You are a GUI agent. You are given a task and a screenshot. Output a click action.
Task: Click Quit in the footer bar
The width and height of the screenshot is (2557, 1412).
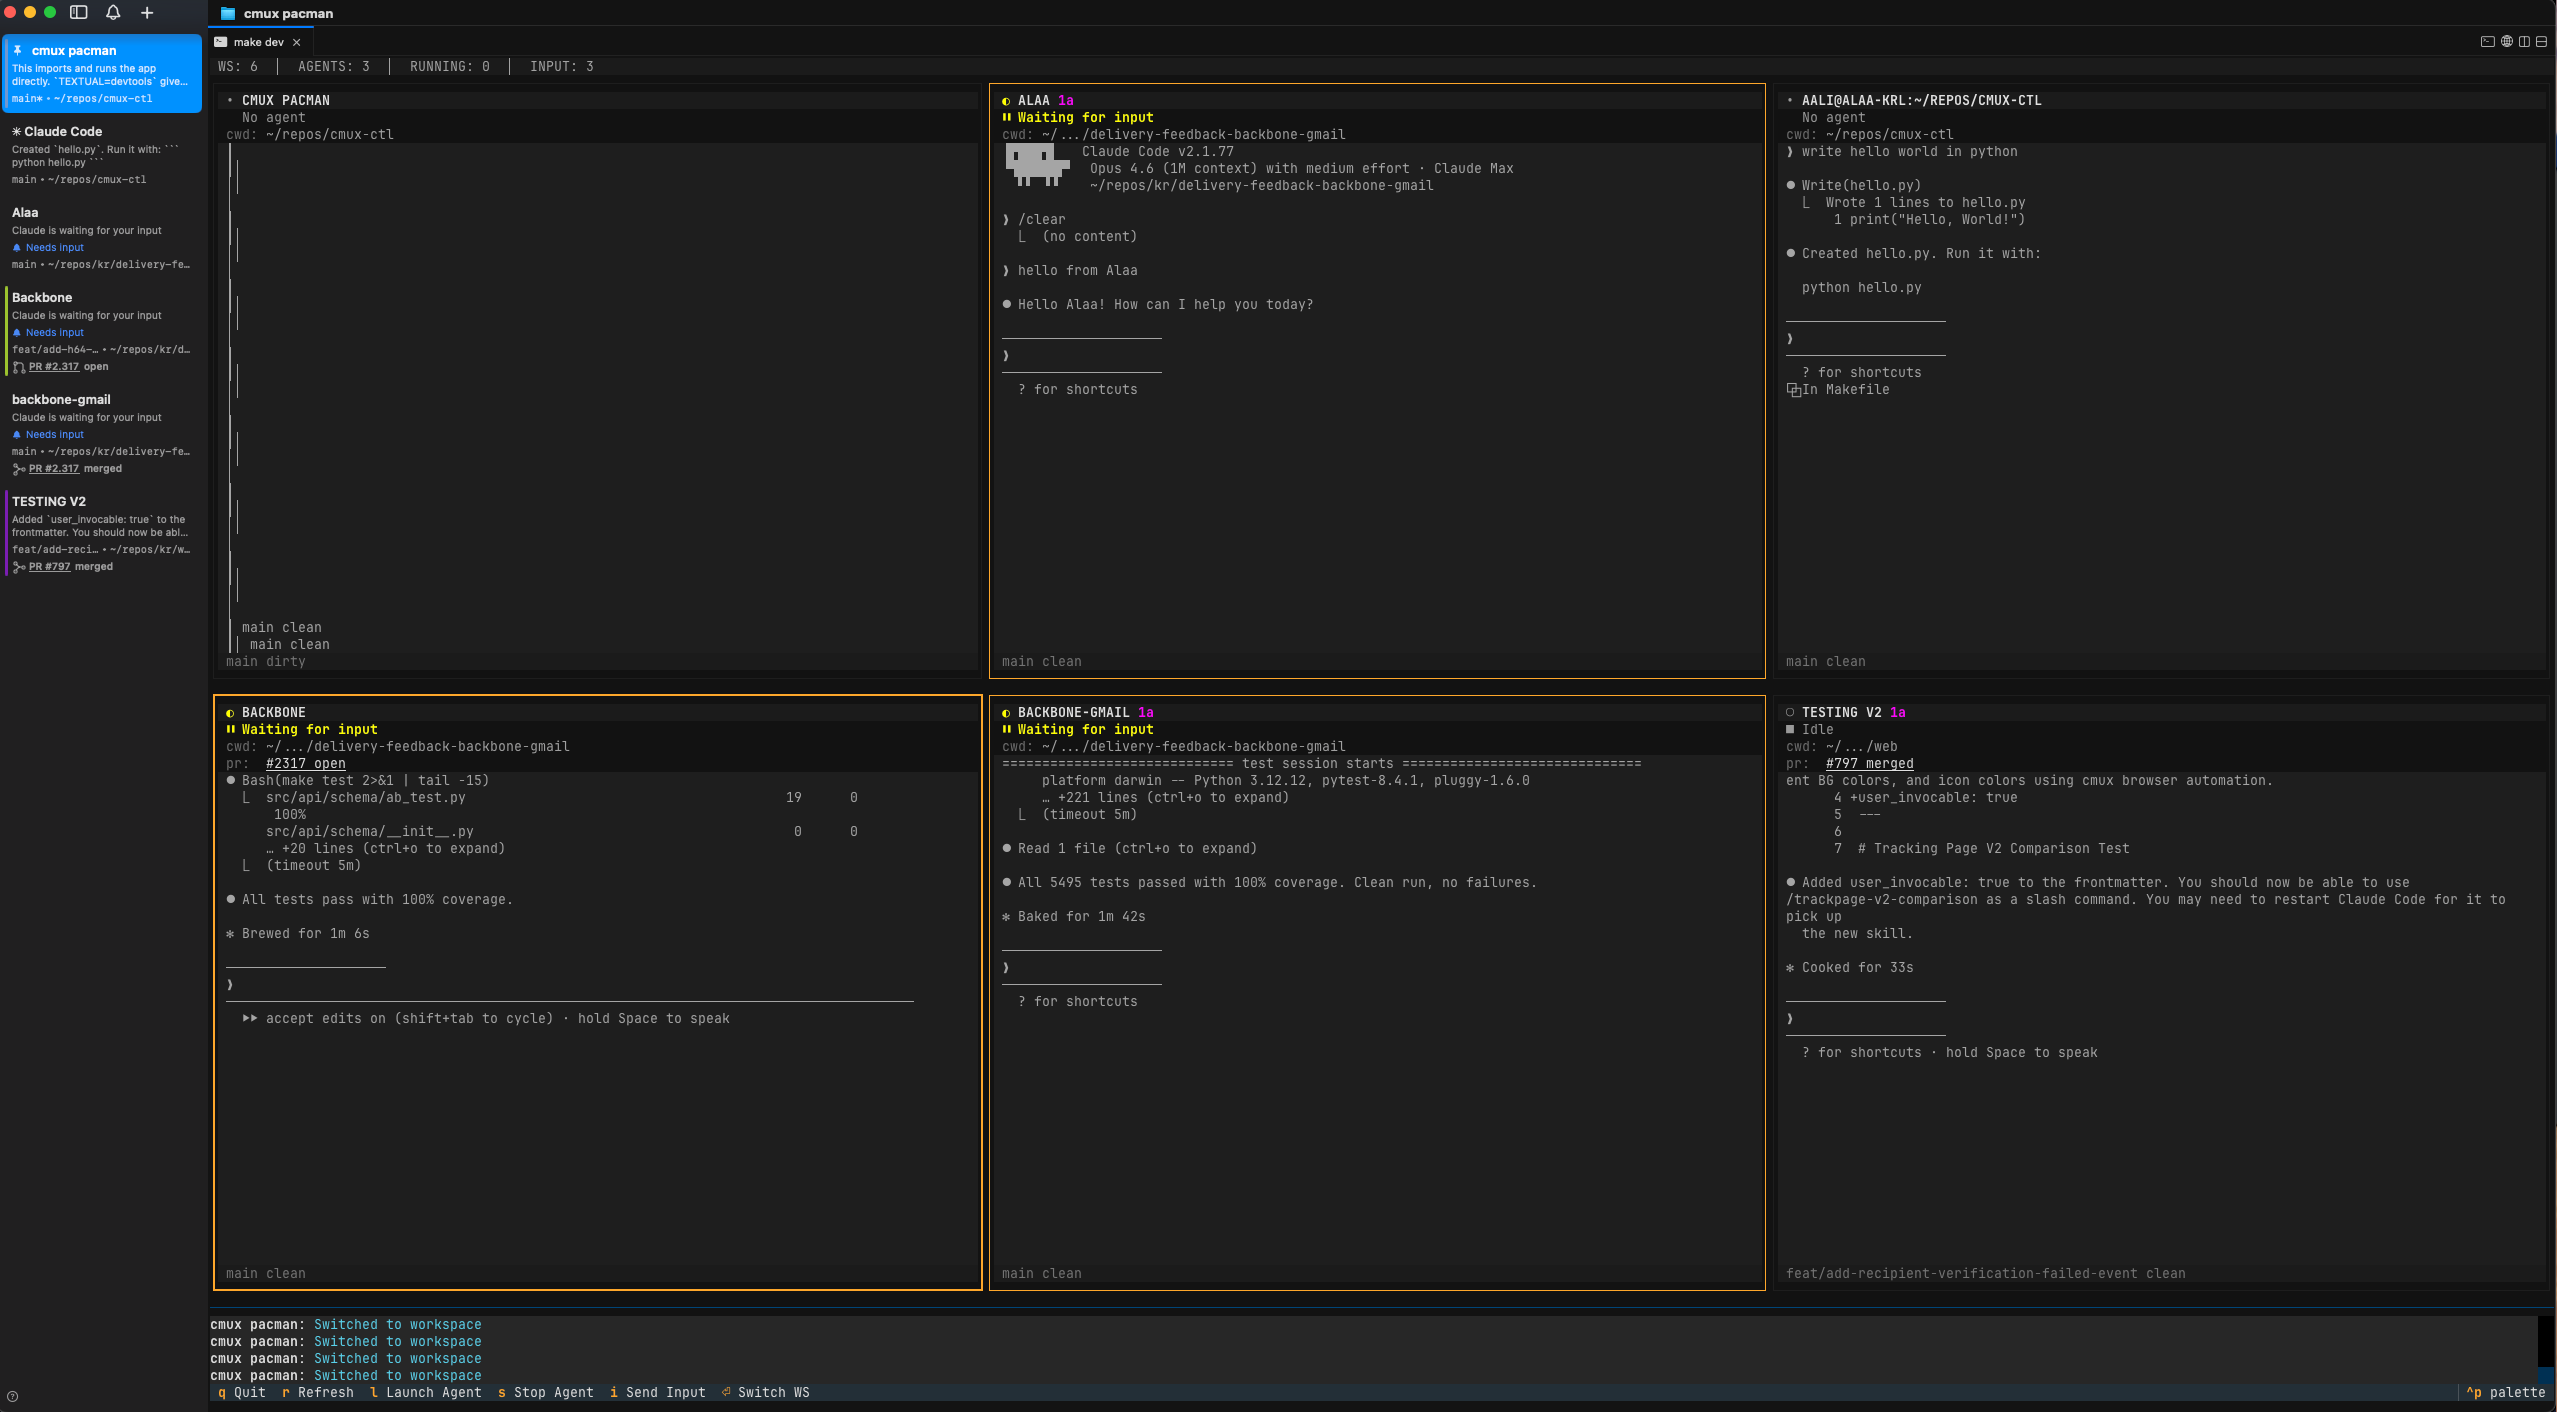242,1393
